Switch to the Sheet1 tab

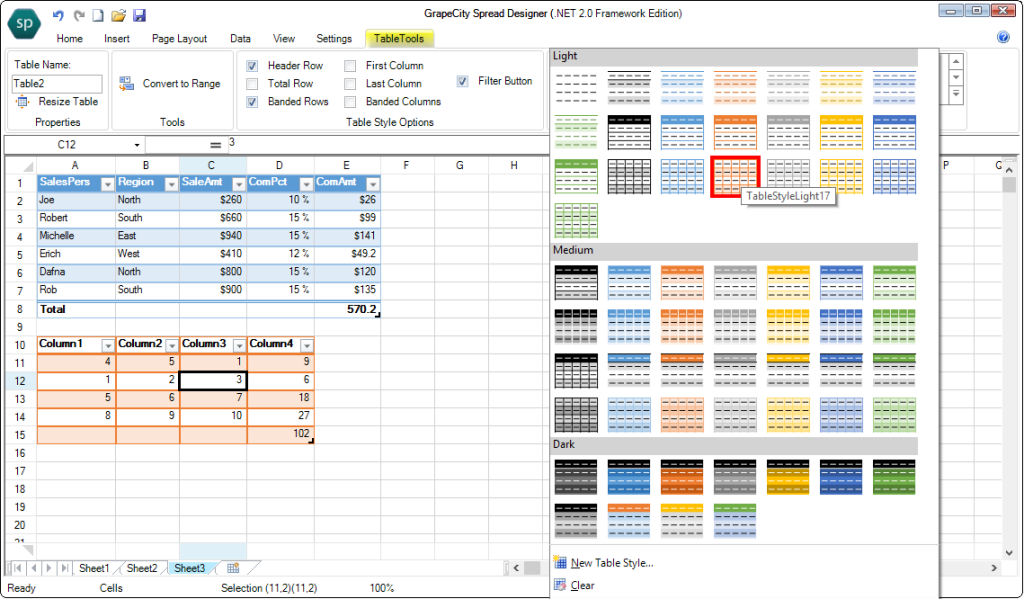[95, 568]
